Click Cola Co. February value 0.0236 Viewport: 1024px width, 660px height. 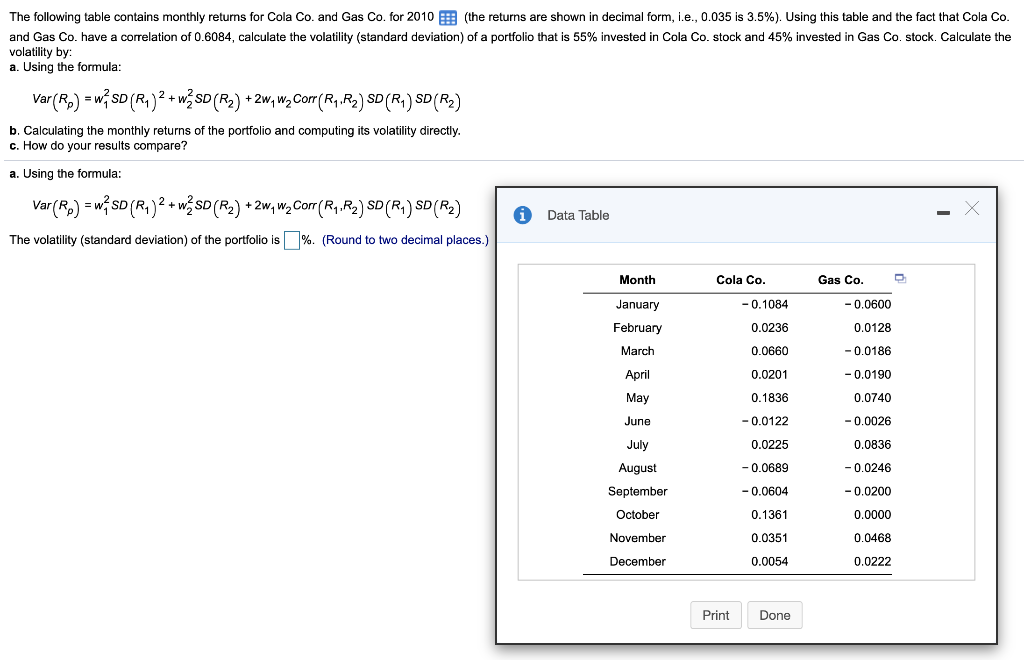[x=769, y=328]
